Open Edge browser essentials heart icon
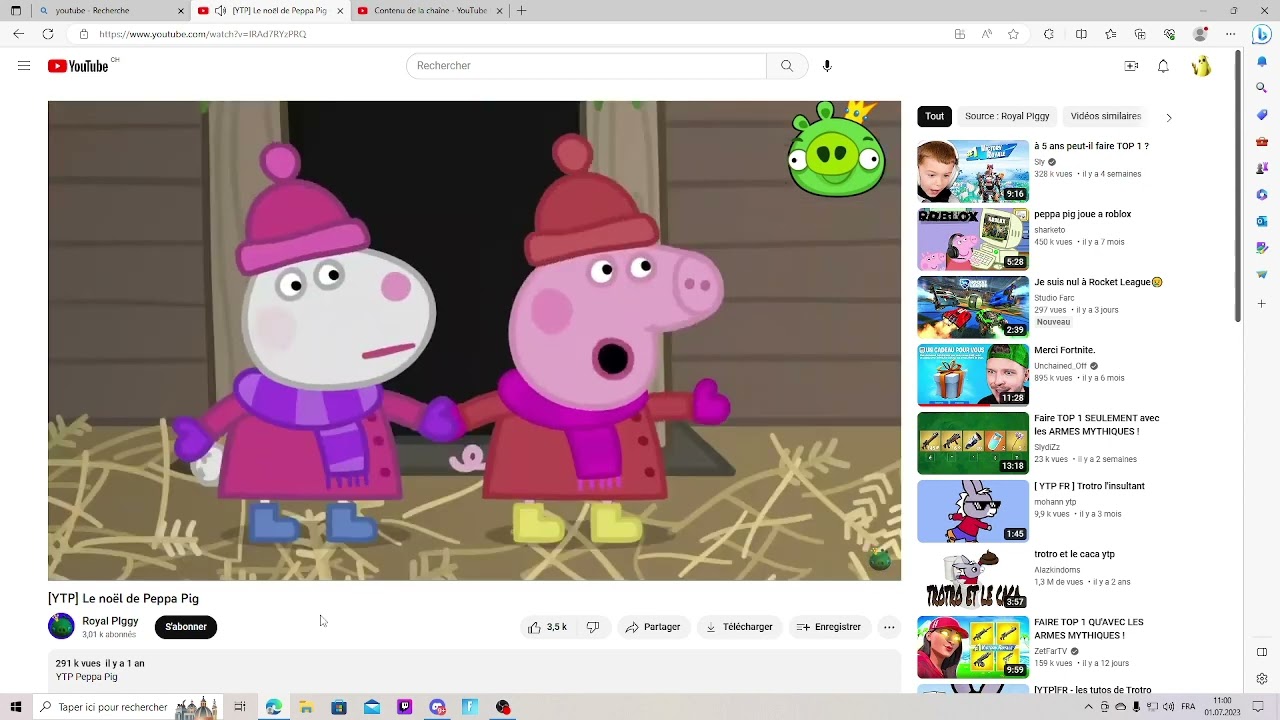The width and height of the screenshot is (1280, 720). point(1170,34)
